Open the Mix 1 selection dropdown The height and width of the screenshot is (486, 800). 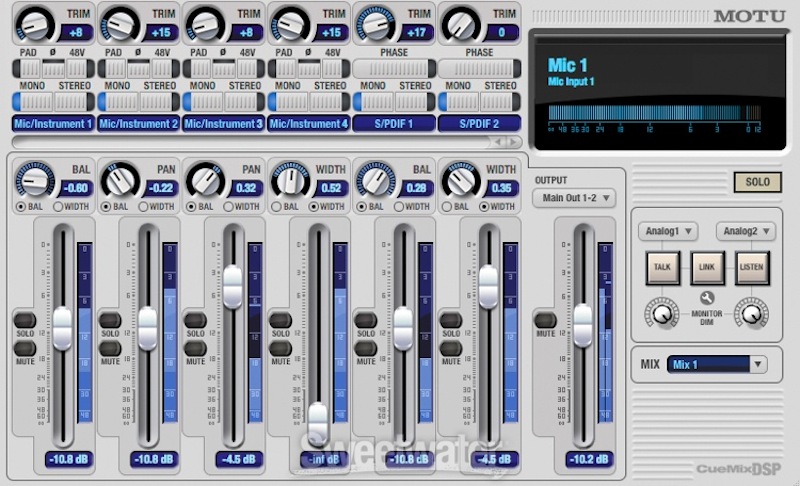[716, 364]
